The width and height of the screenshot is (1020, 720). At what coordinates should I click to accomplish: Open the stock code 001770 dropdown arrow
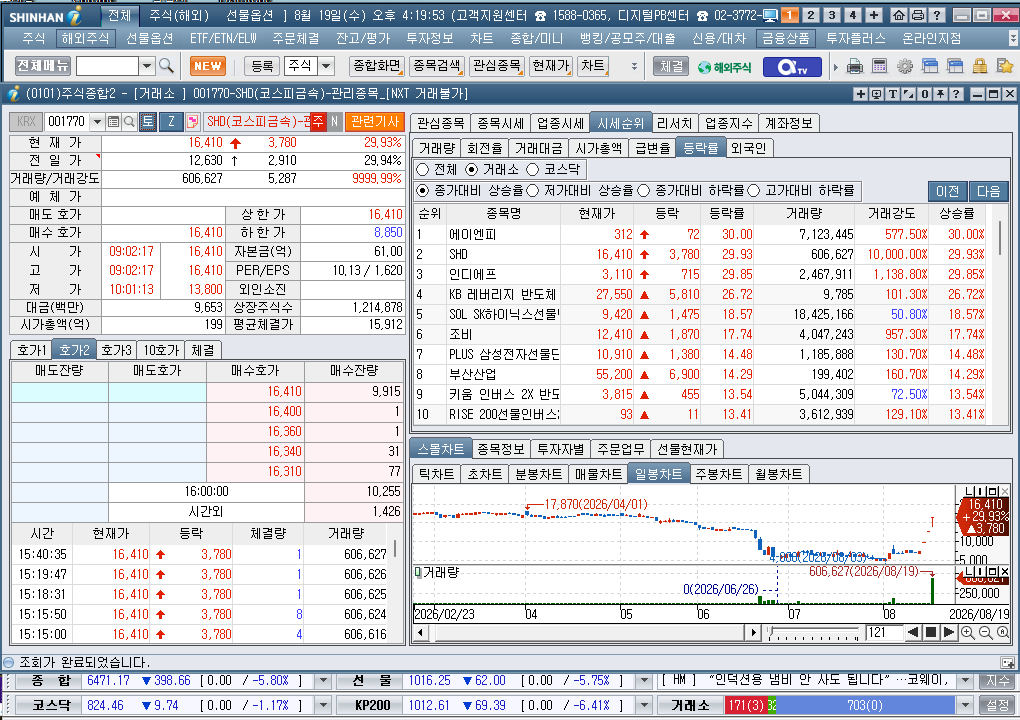tap(97, 122)
